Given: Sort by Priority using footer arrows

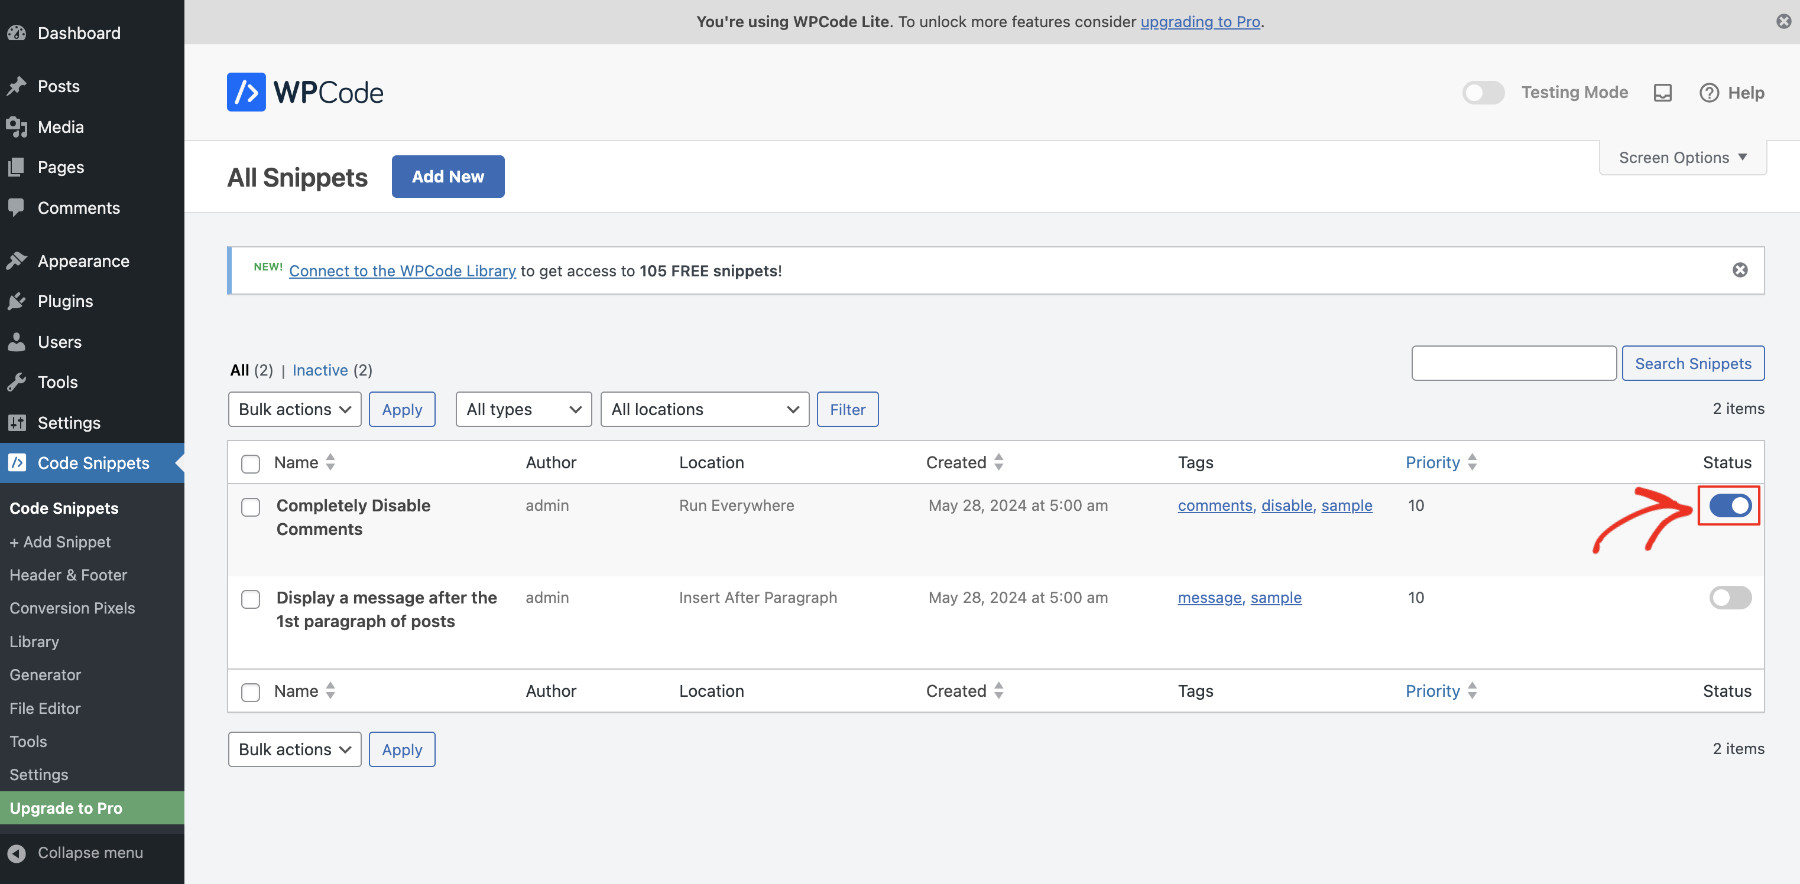Looking at the screenshot, I should click(1472, 691).
